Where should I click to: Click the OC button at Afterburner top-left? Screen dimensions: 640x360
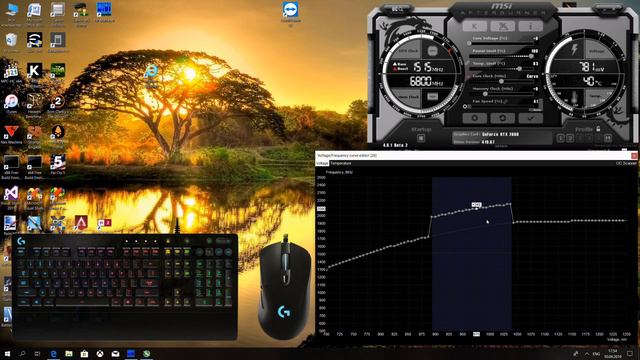click(x=397, y=9)
